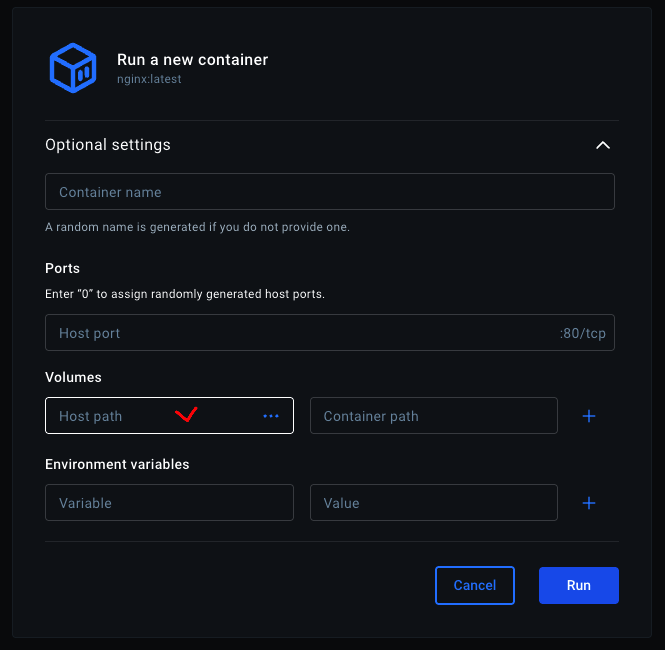Start the container with Run
This screenshot has width=665, height=650.
[x=578, y=585]
